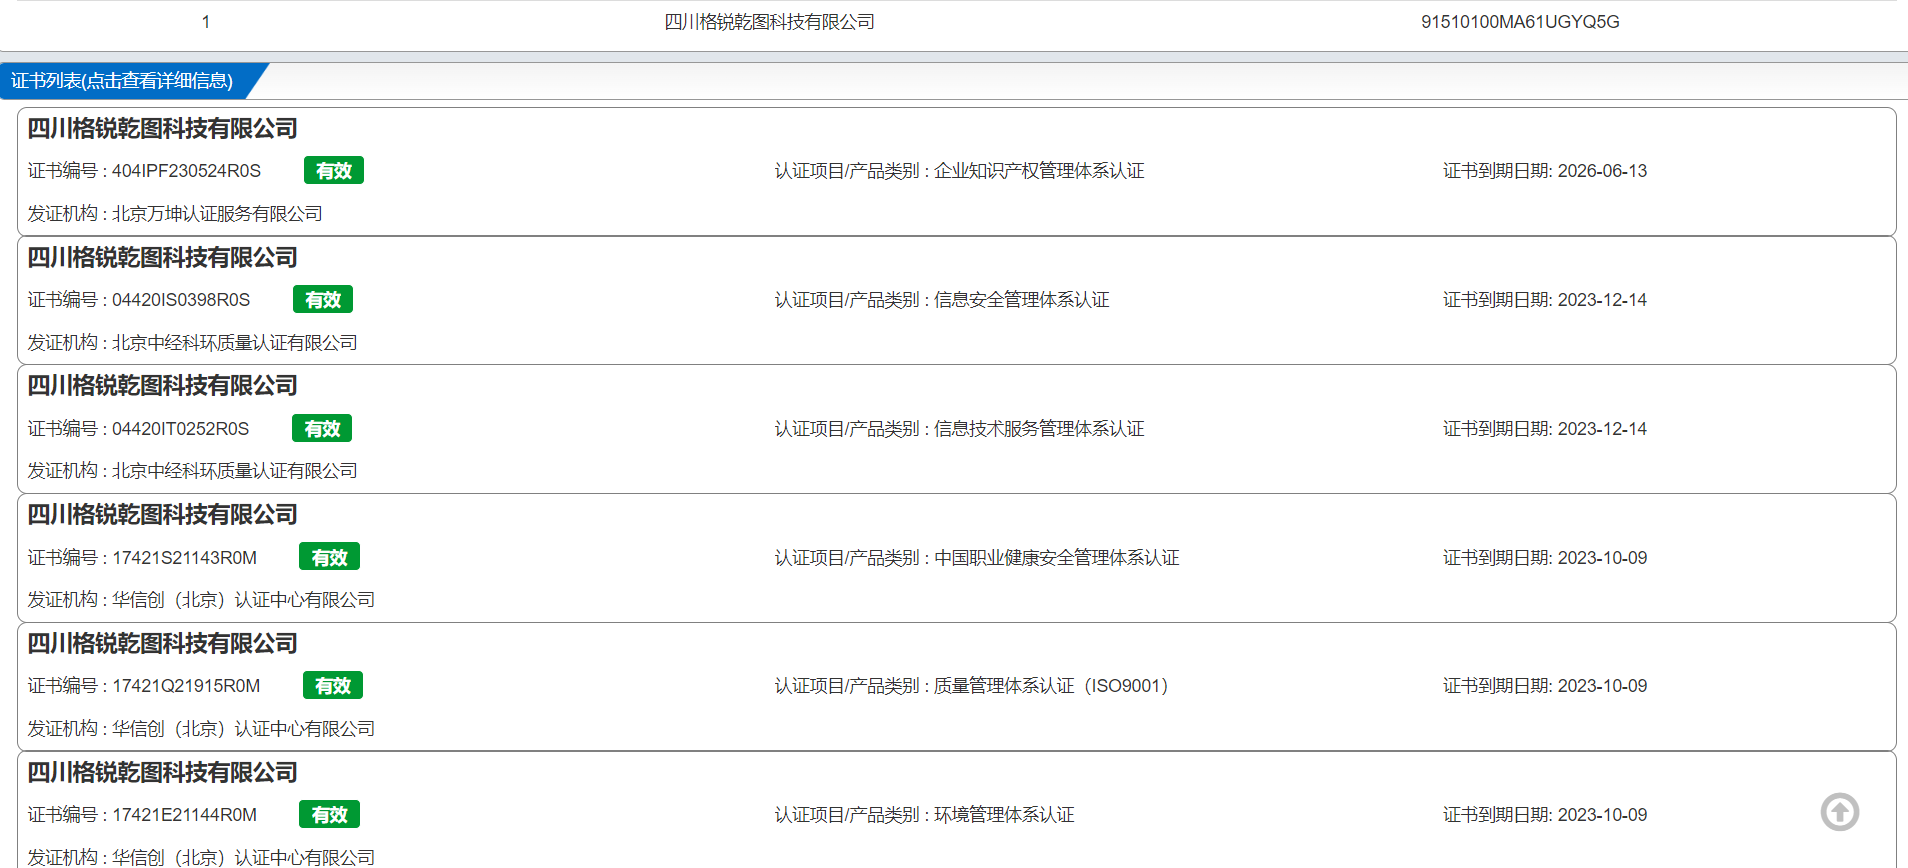
Task: Click certificate number 17421E21144R0M
Action: pos(185,815)
